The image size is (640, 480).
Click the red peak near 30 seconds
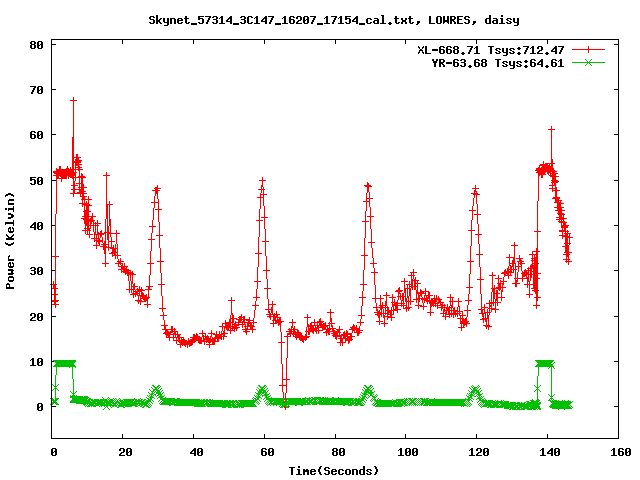click(x=157, y=189)
